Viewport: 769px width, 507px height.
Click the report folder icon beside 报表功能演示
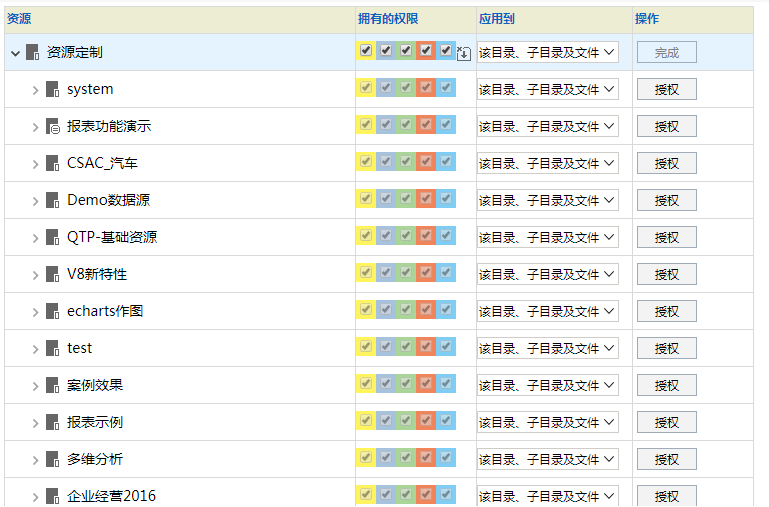click(52, 126)
